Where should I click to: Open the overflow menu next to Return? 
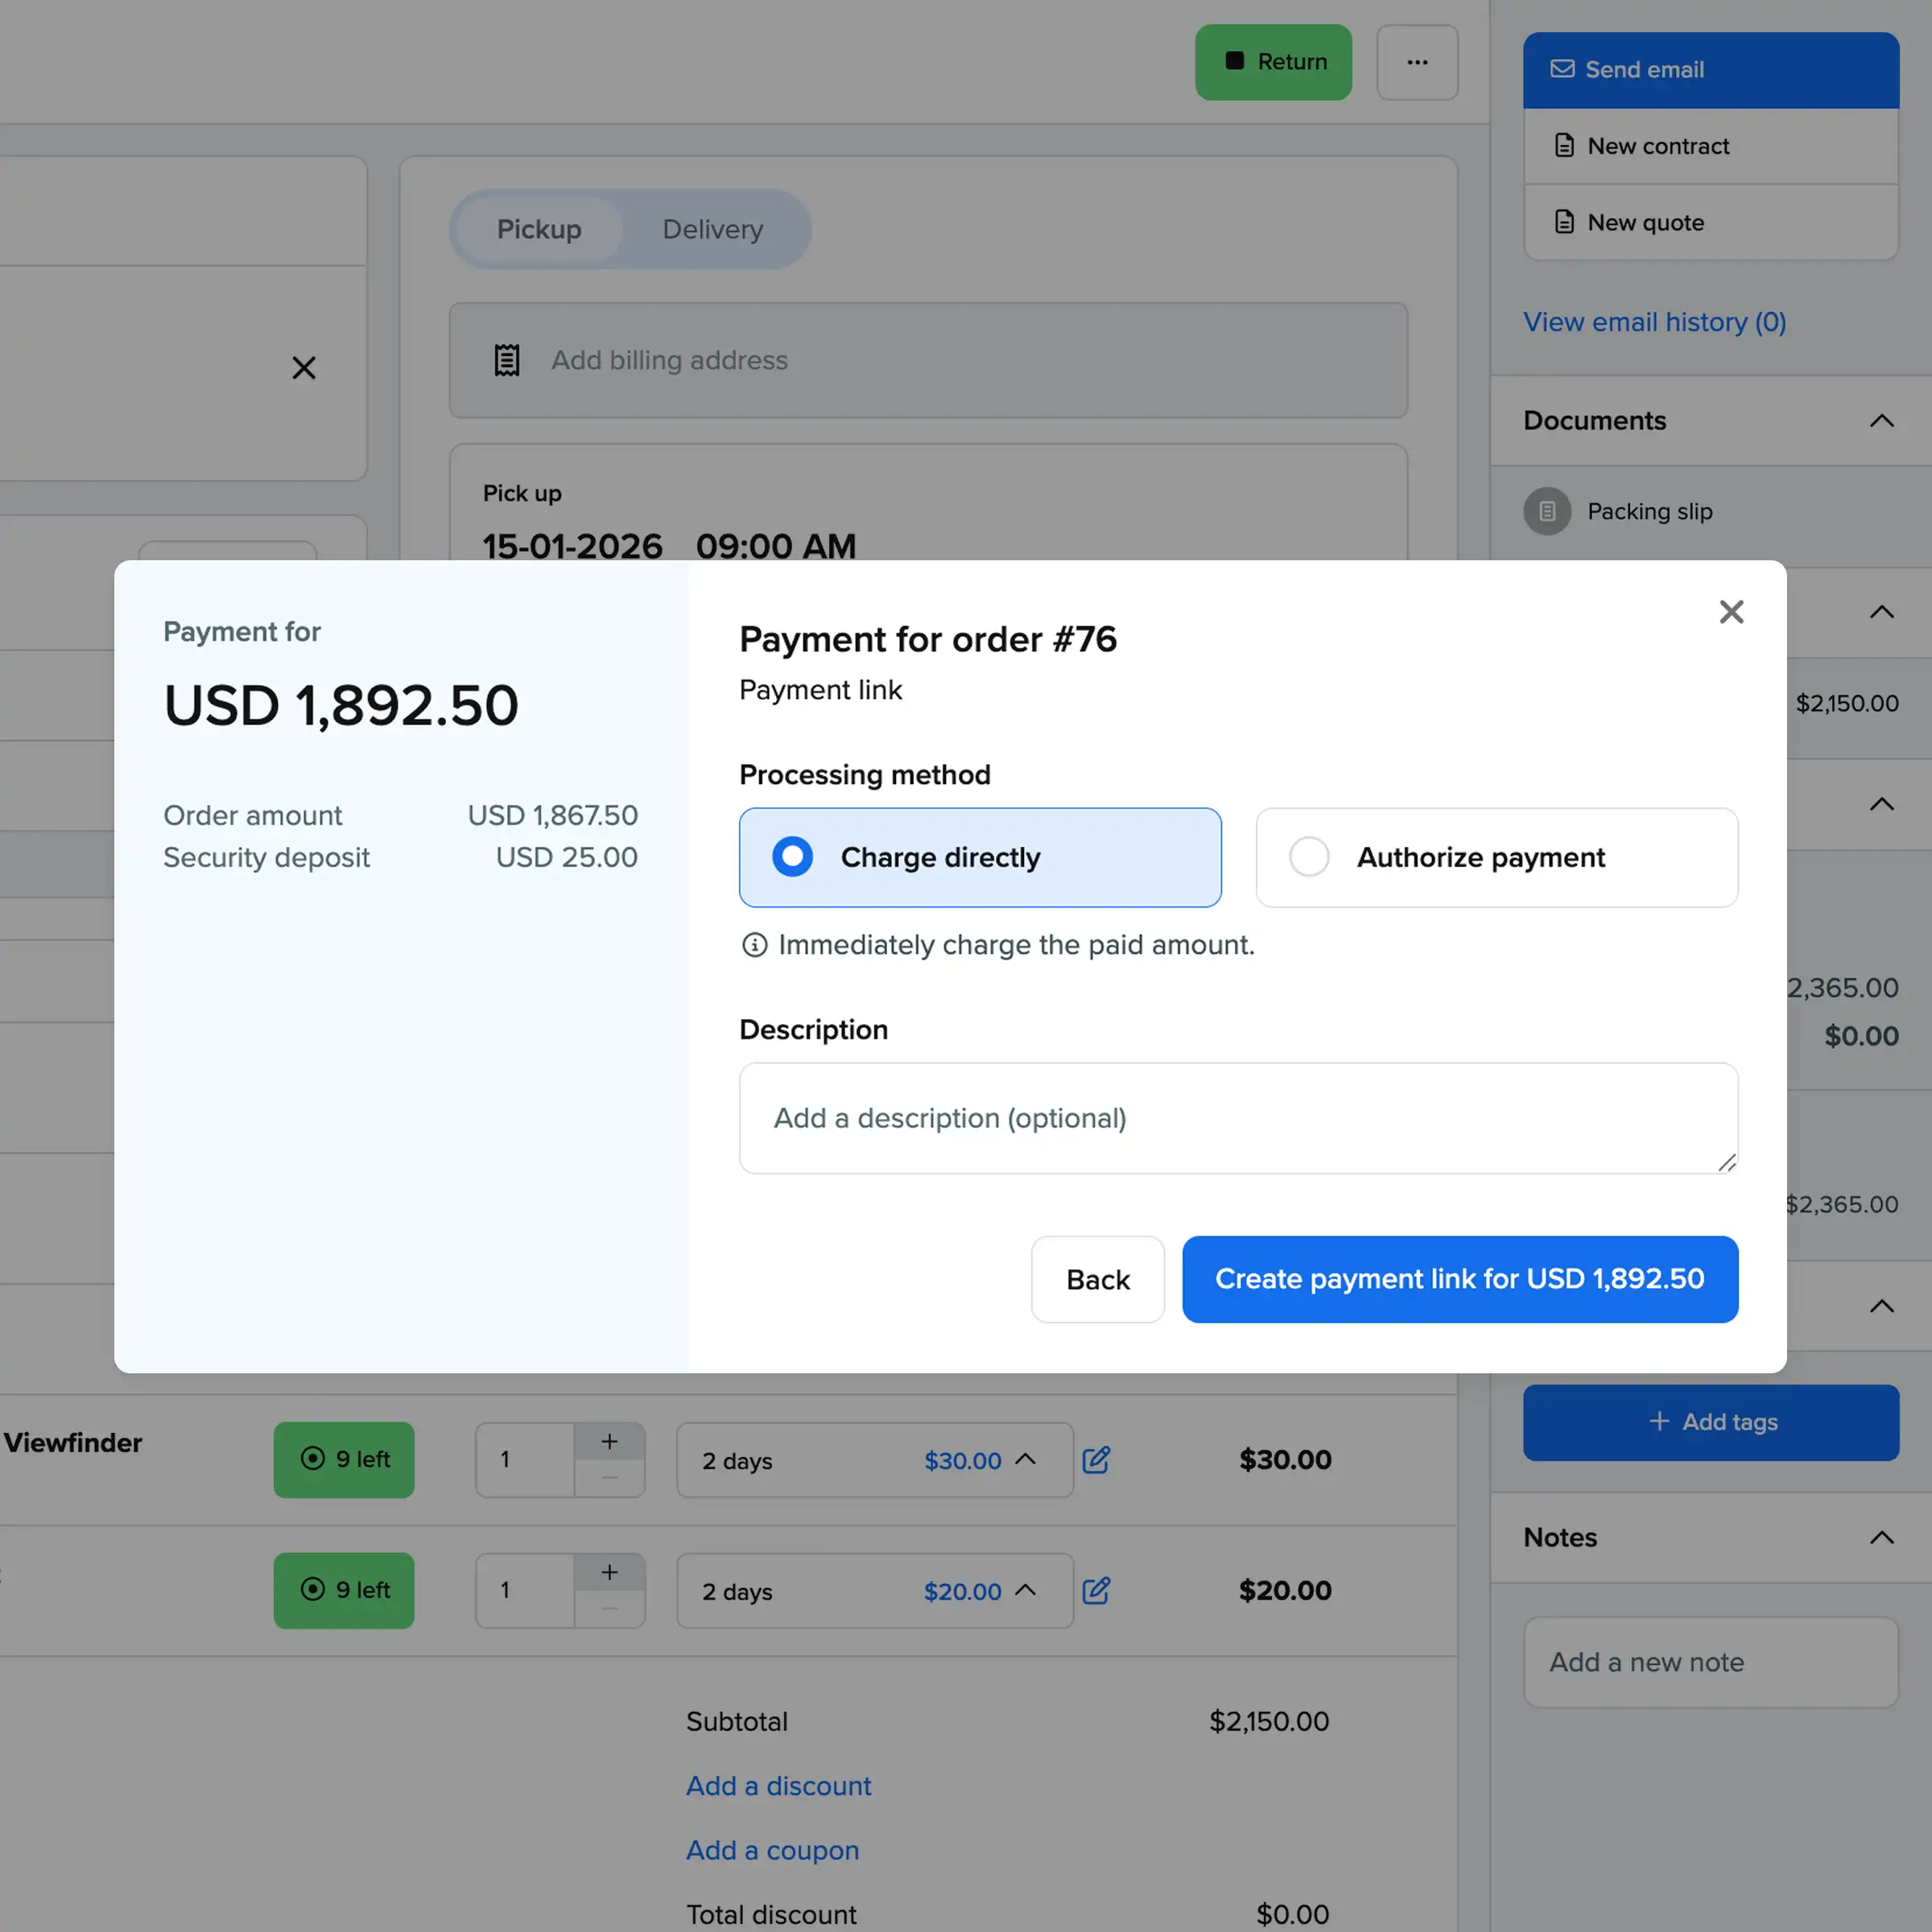coord(1417,62)
